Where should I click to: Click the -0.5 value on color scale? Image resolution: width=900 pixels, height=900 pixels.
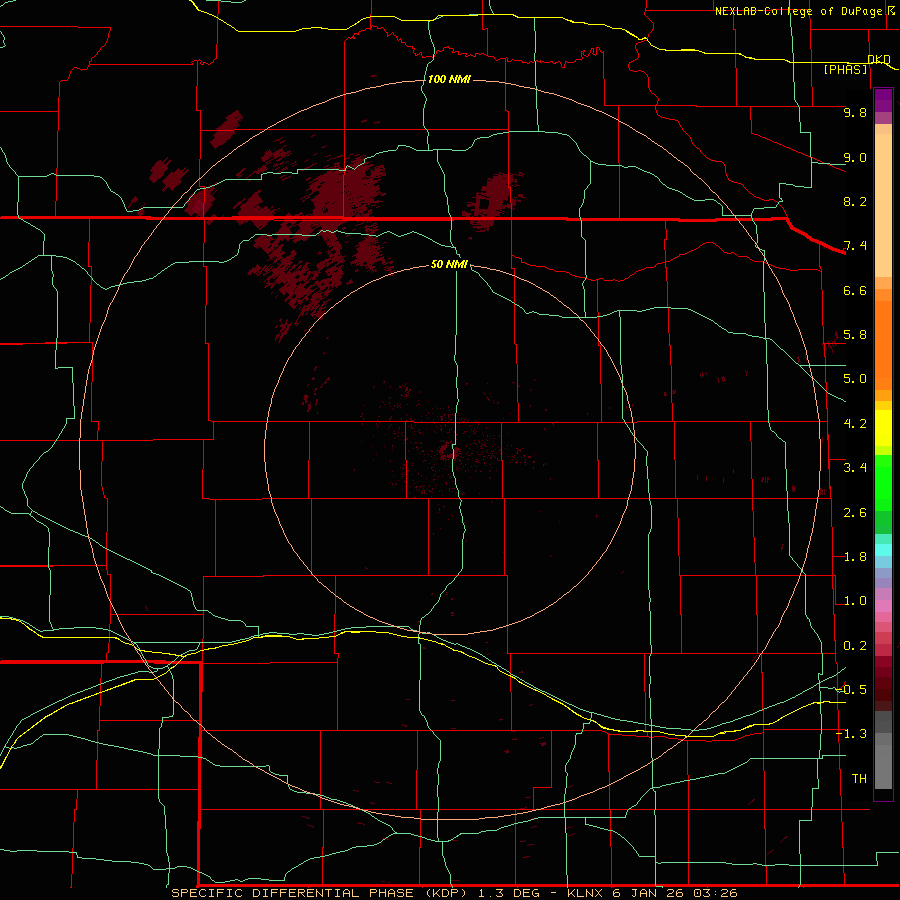[851, 690]
